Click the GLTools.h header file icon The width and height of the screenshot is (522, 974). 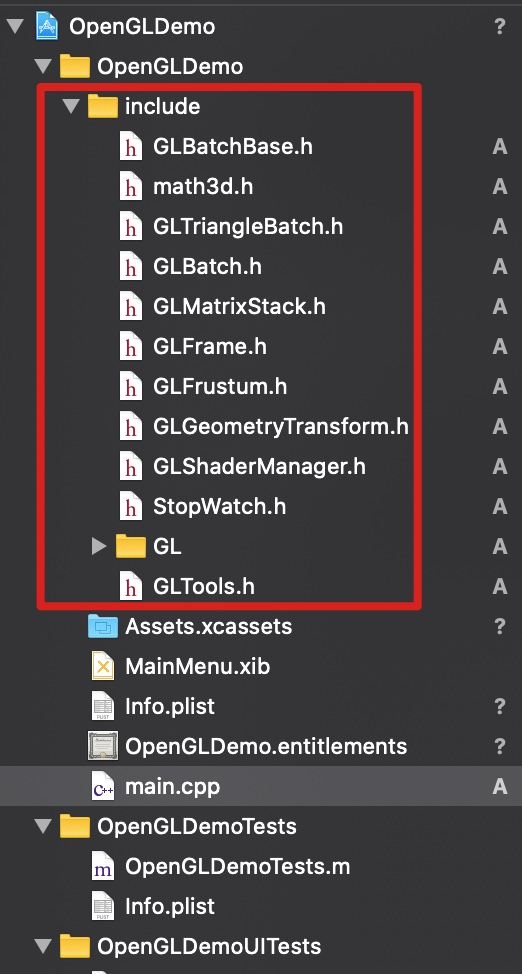pos(131,586)
